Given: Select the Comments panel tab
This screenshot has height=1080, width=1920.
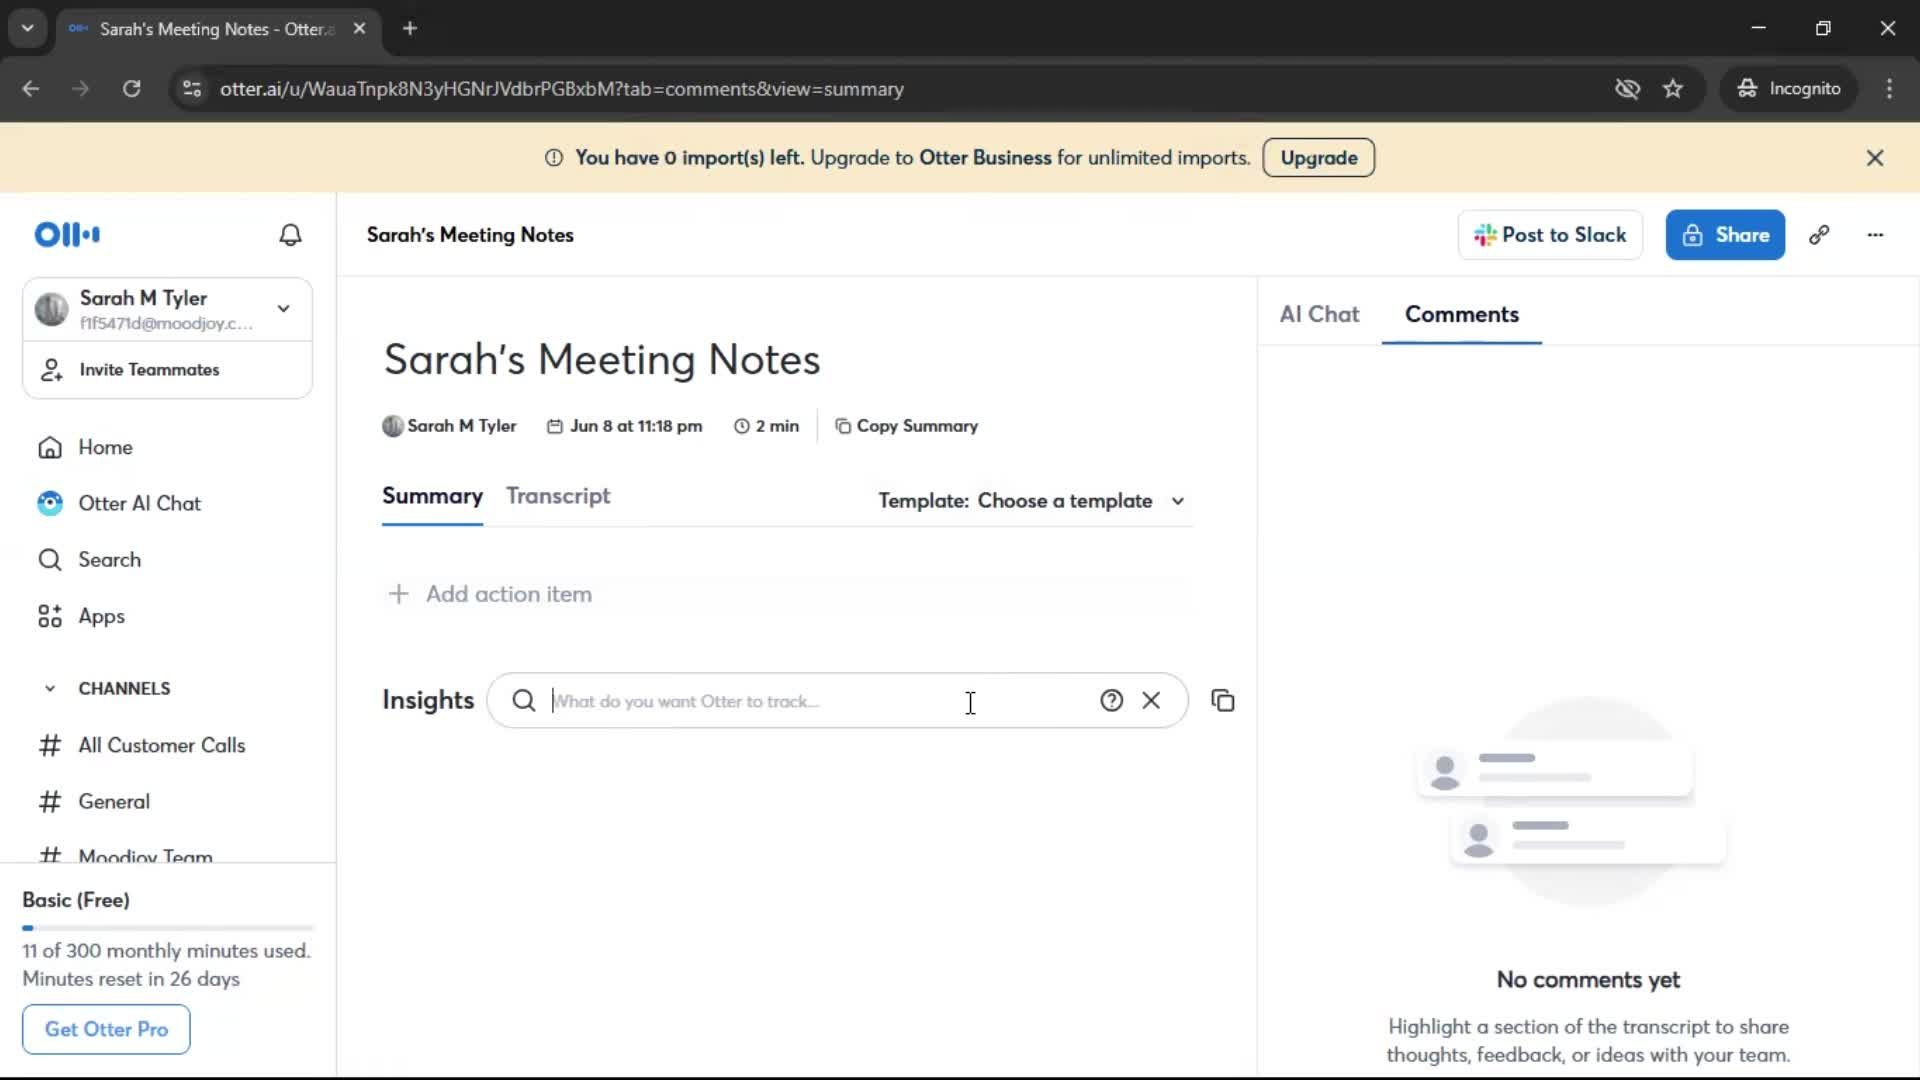Looking at the screenshot, I should click(1461, 315).
